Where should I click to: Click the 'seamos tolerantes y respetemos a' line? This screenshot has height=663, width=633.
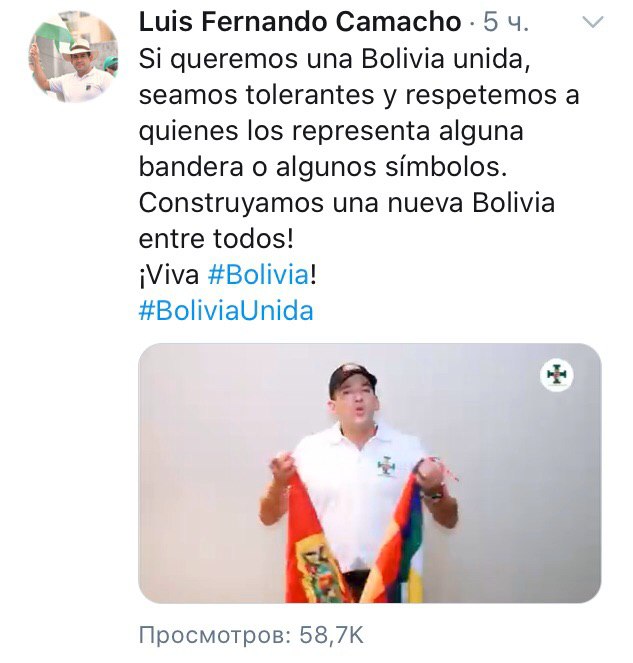359,95
